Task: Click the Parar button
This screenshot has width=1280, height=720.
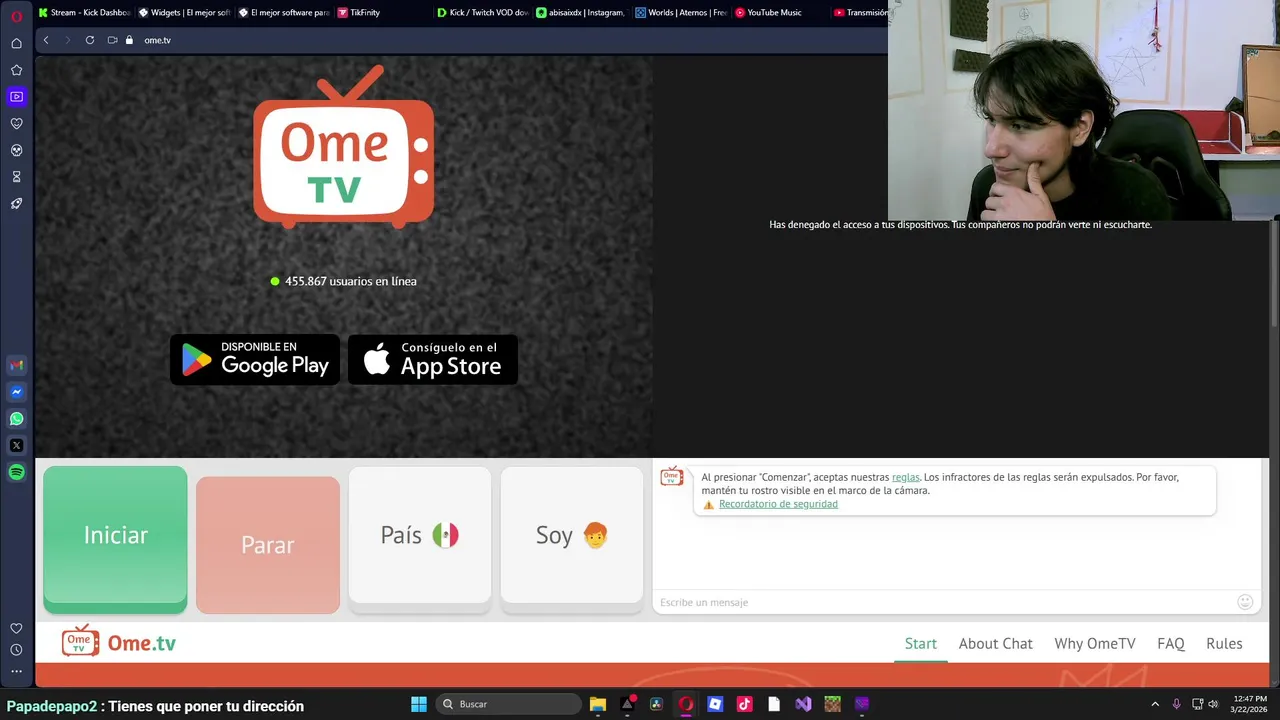Action: [268, 545]
